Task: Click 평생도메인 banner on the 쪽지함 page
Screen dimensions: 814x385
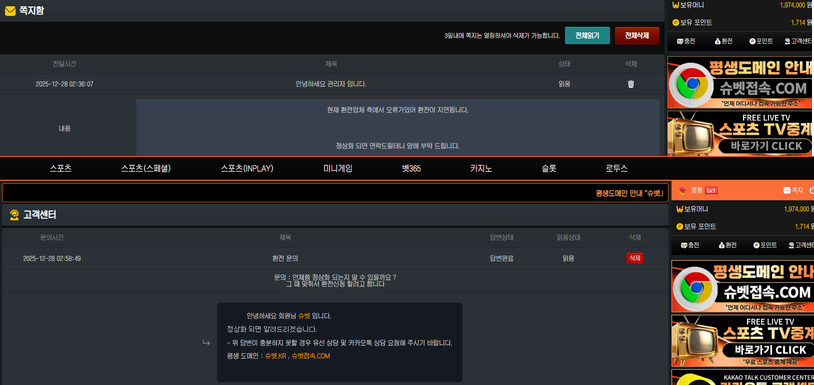Action: click(x=740, y=82)
